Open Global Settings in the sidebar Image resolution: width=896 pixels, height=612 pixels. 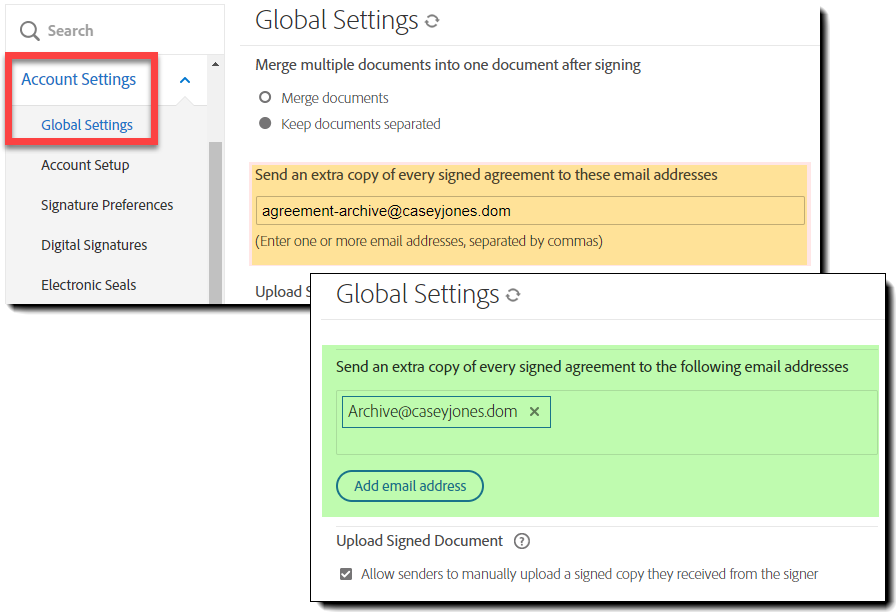tap(87, 125)
